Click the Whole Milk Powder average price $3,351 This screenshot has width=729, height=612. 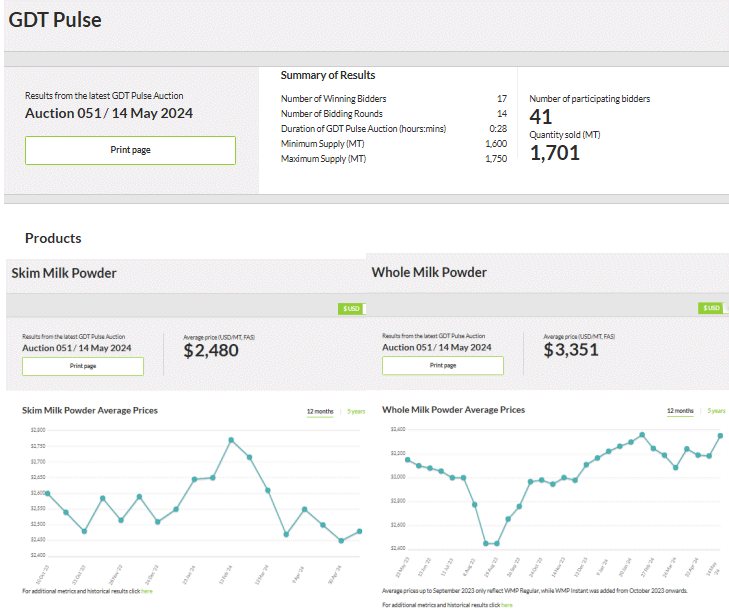click(x=571, y=349)
